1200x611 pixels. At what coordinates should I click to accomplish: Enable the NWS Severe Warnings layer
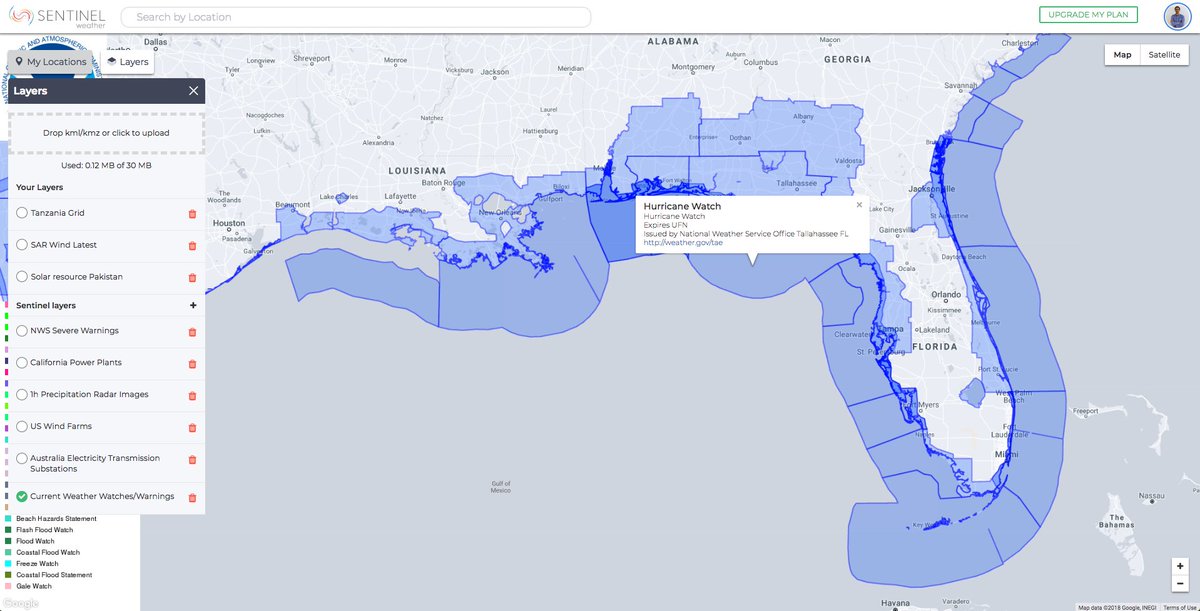click(x=21, y=331)
